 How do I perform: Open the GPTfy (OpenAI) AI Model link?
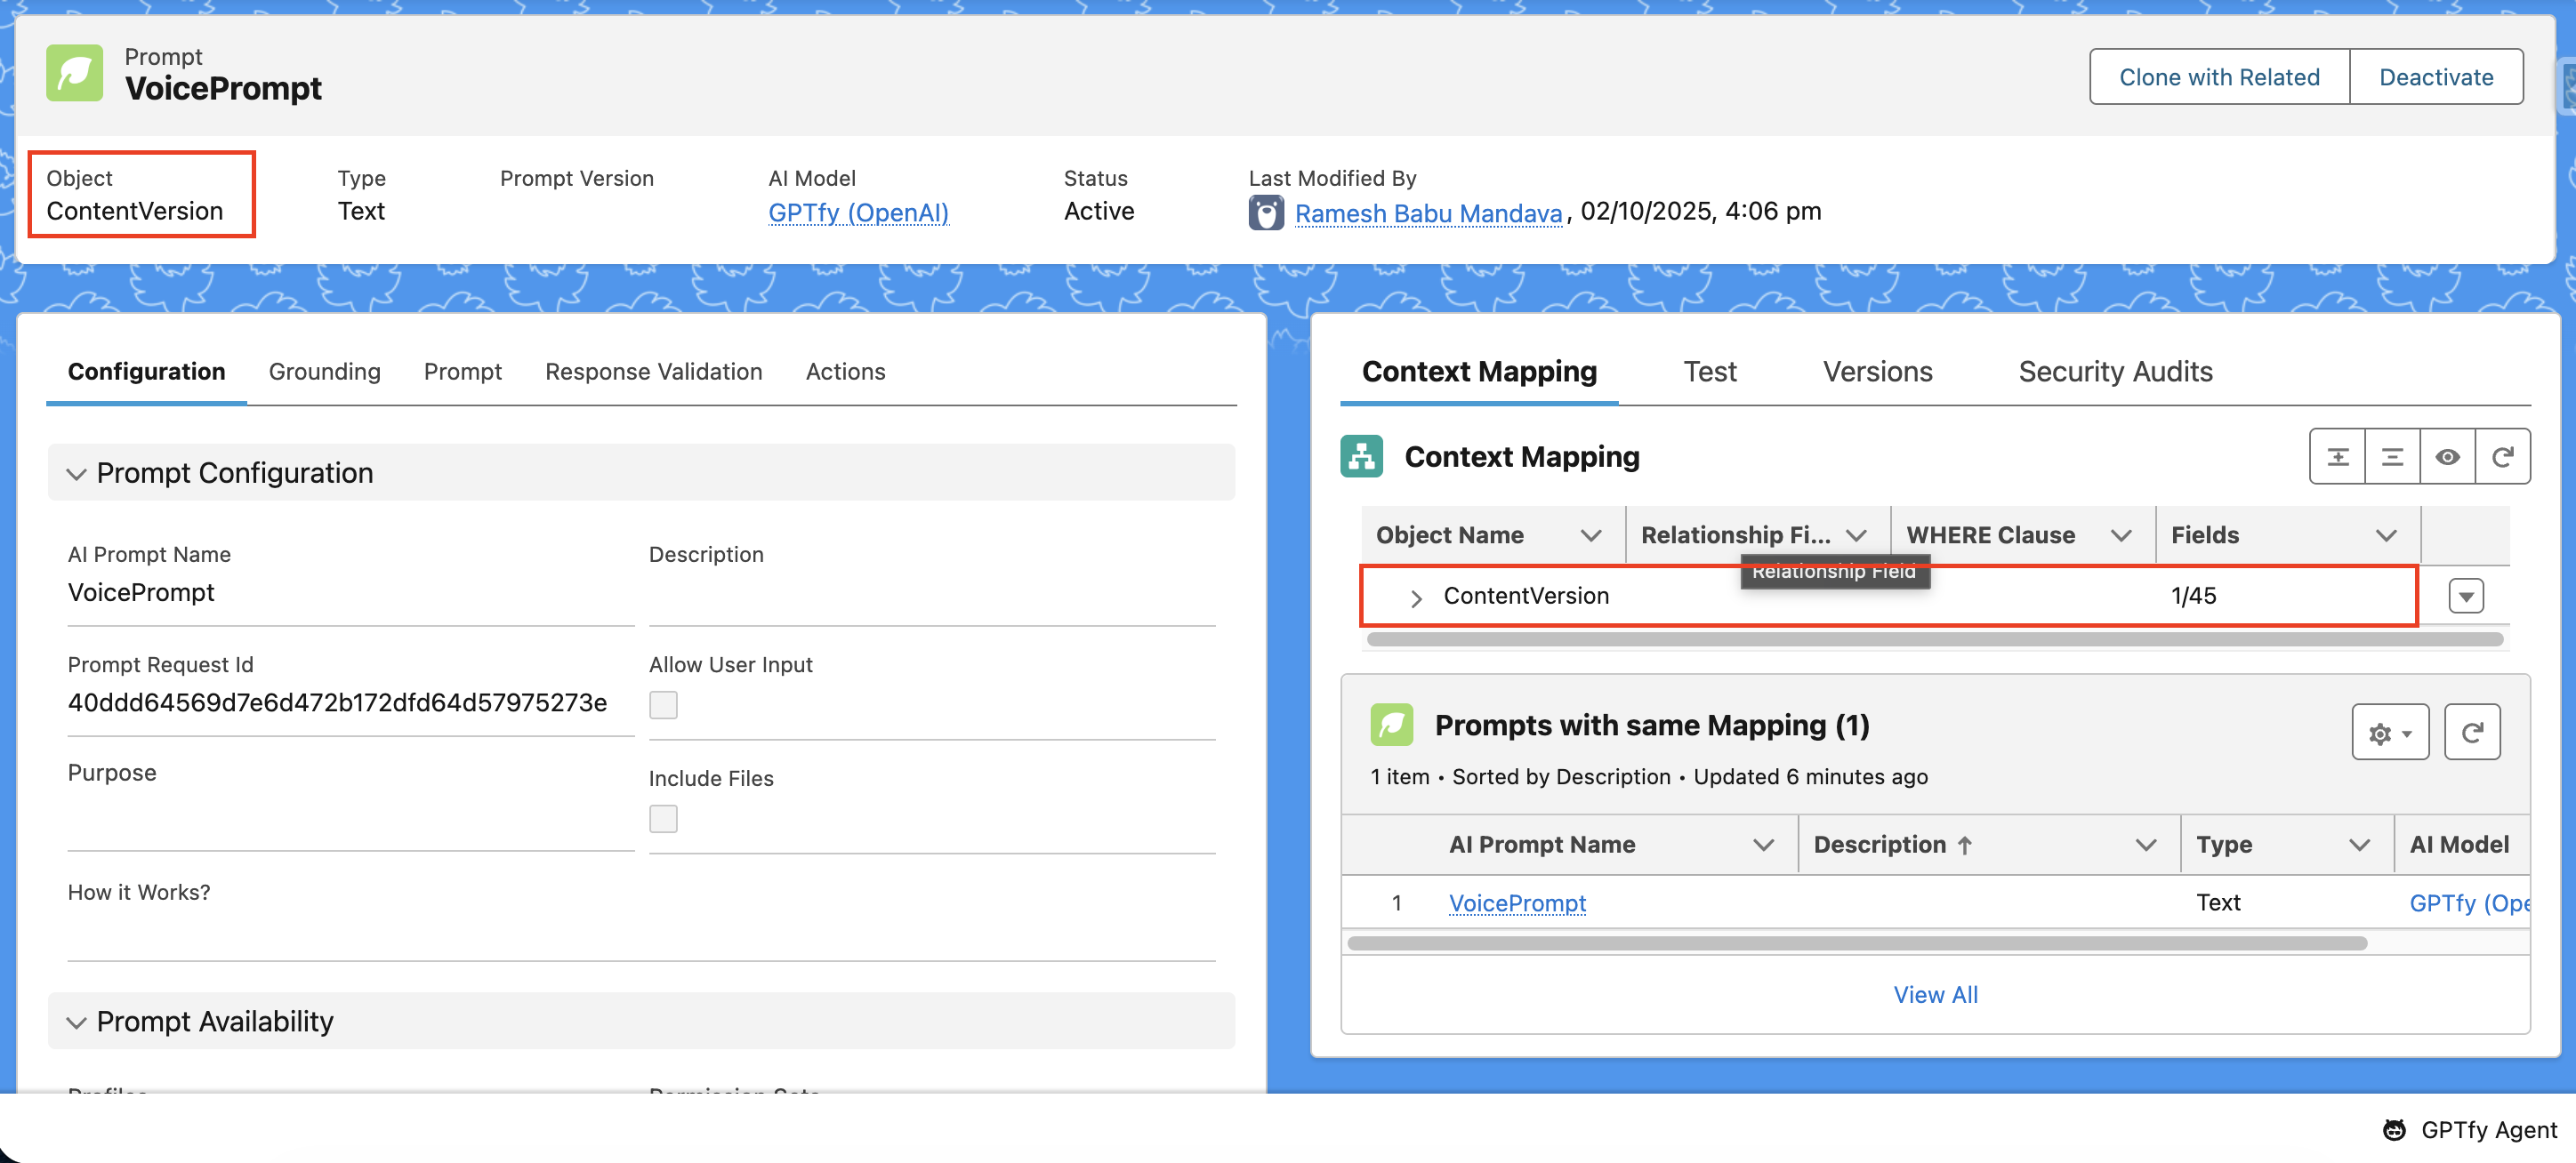click(857, 213)
